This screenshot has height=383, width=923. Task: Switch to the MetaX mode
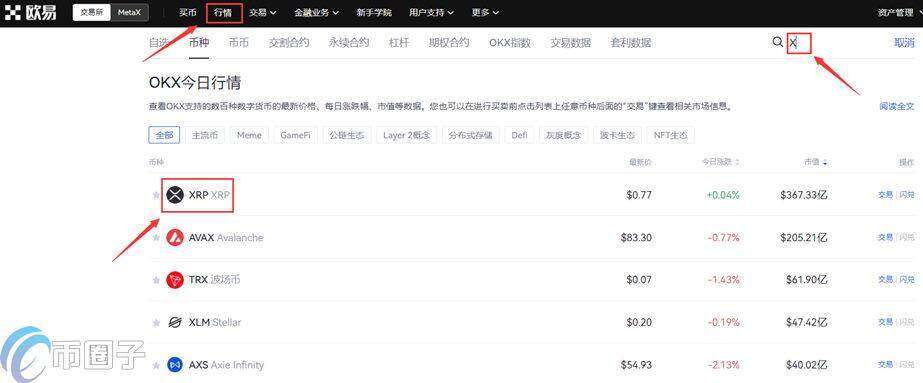129,12
